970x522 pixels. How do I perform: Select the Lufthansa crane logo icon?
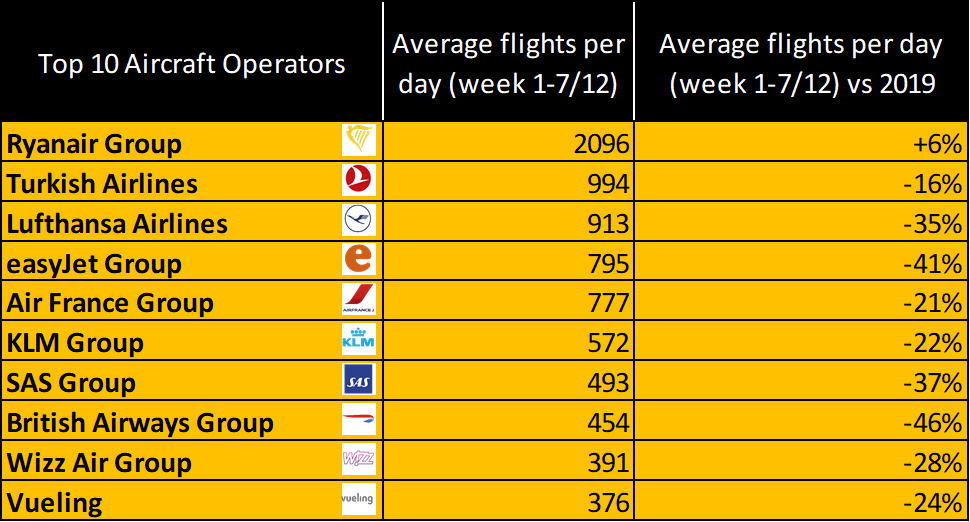(358, 221)
